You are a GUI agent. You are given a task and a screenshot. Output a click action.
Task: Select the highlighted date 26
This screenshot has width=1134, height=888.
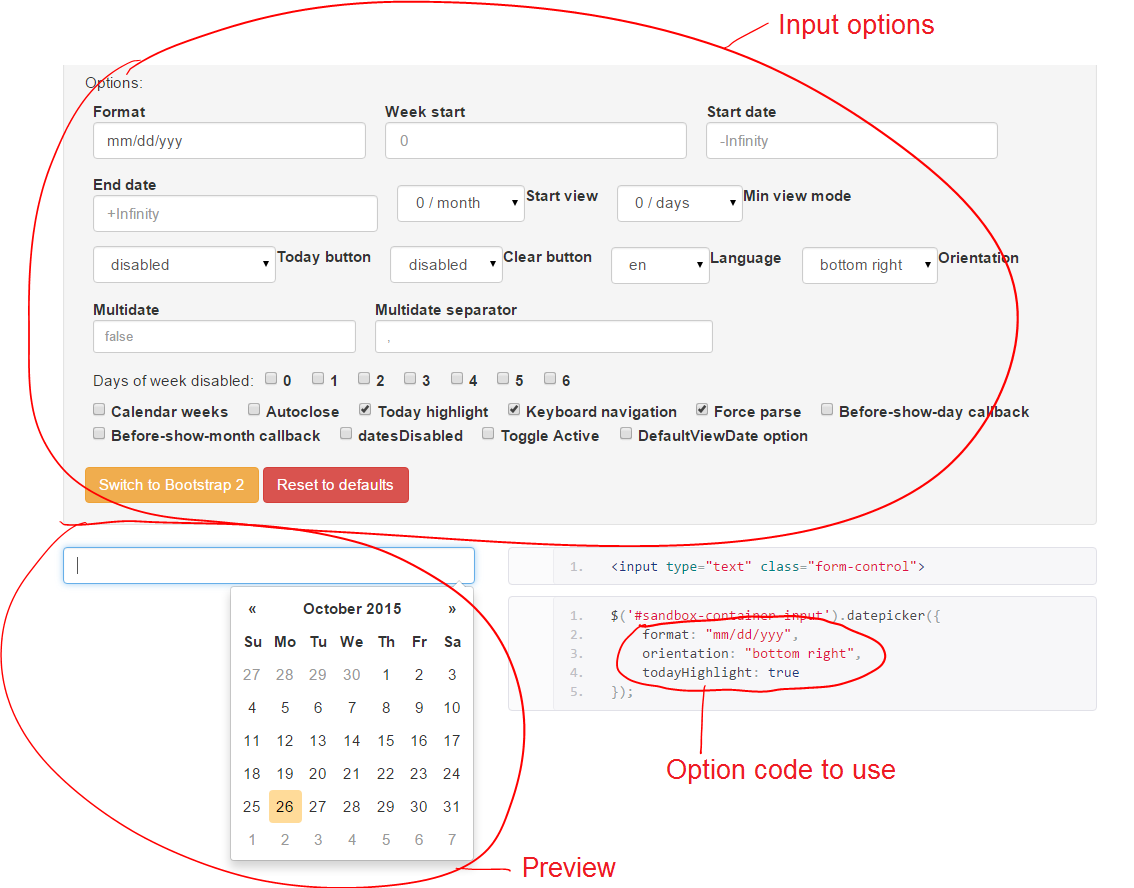[285, 806]
